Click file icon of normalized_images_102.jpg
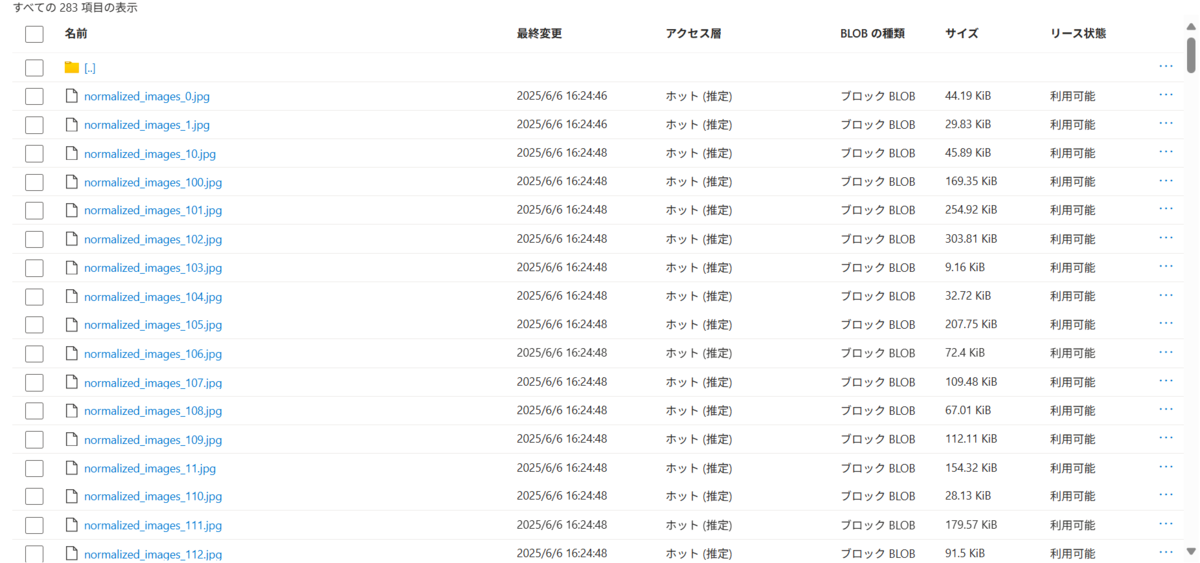Image resolution: width=1200 pixels, height=563 pixels. coord(71,239)
